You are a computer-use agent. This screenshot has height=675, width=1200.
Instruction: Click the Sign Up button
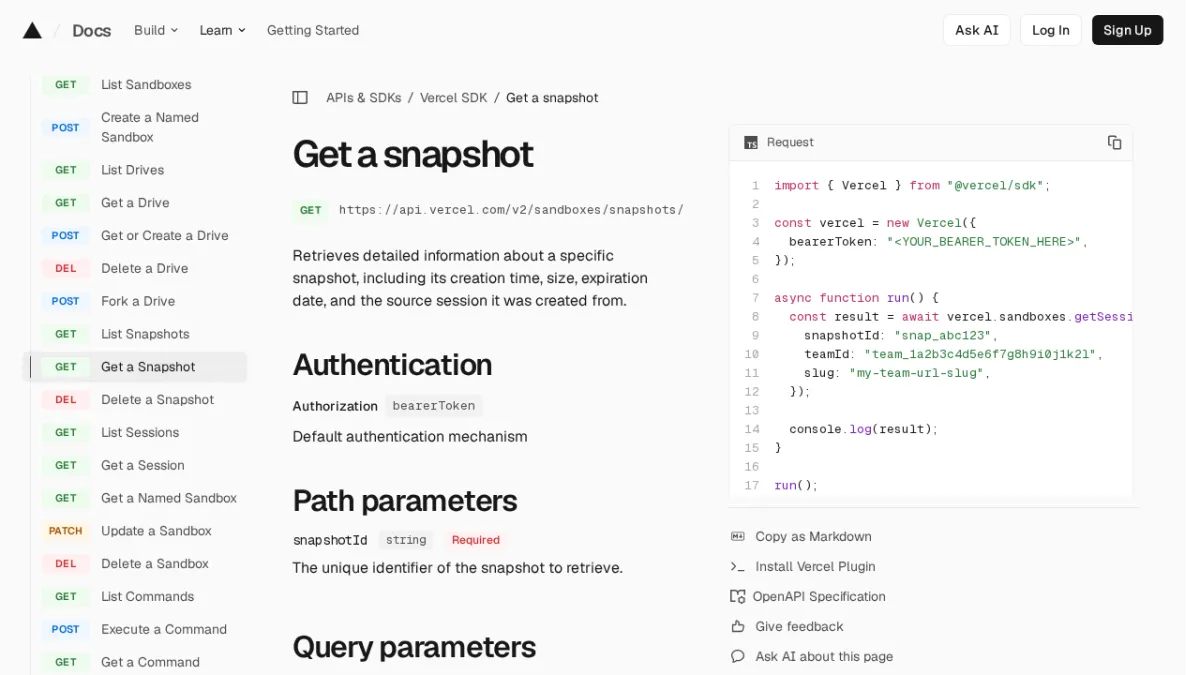pyautogui.click(x=1127, y=30)
